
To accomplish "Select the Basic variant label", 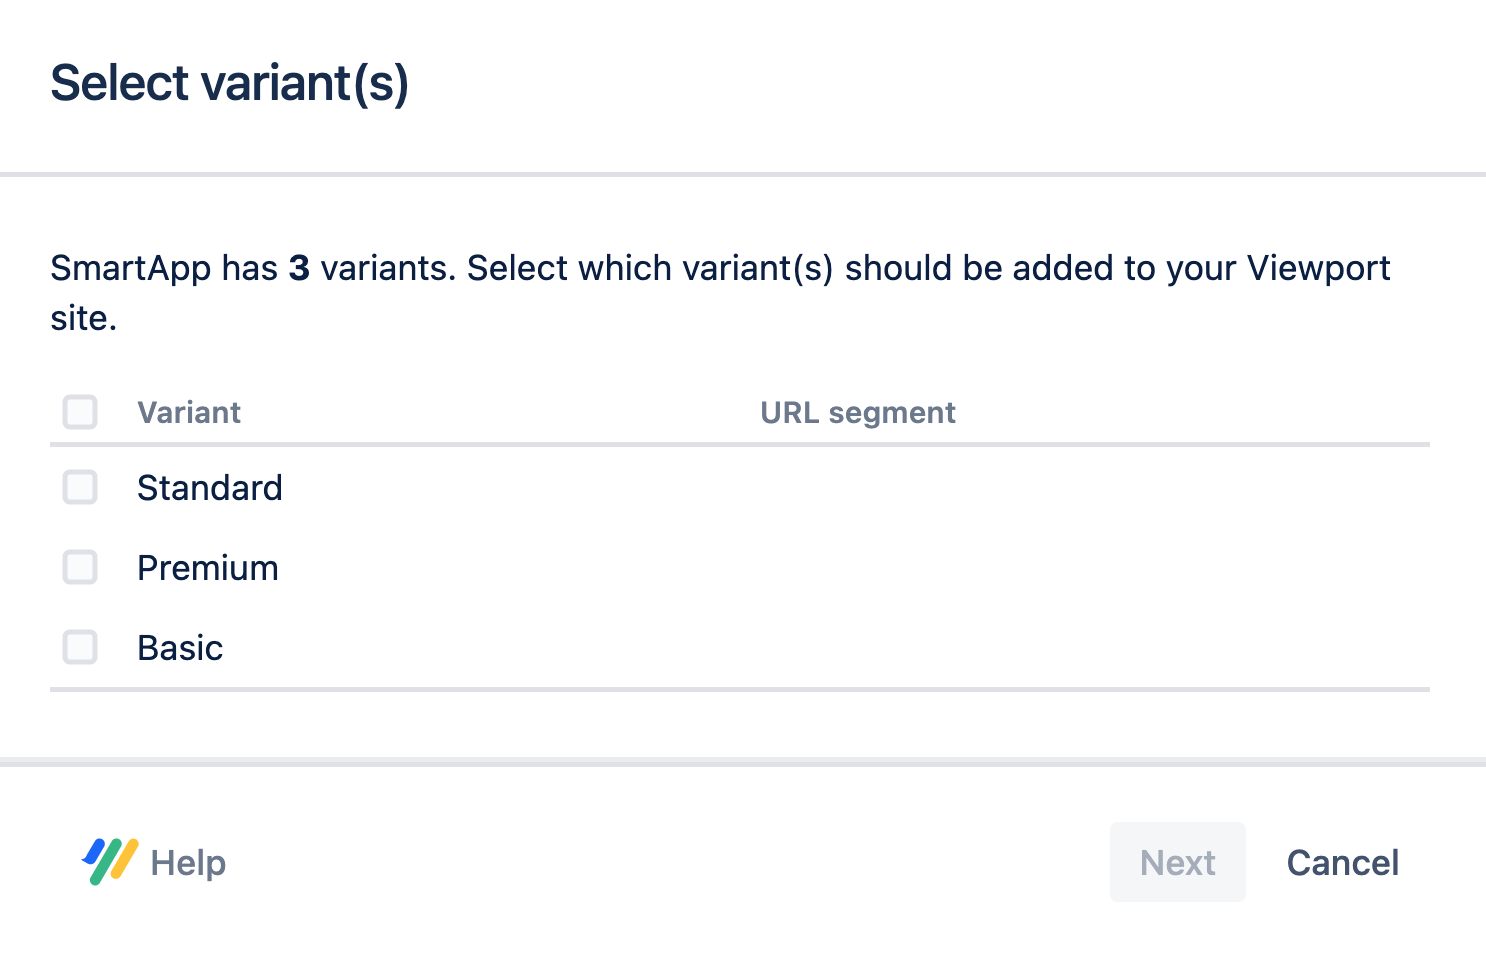I will 180,648.
